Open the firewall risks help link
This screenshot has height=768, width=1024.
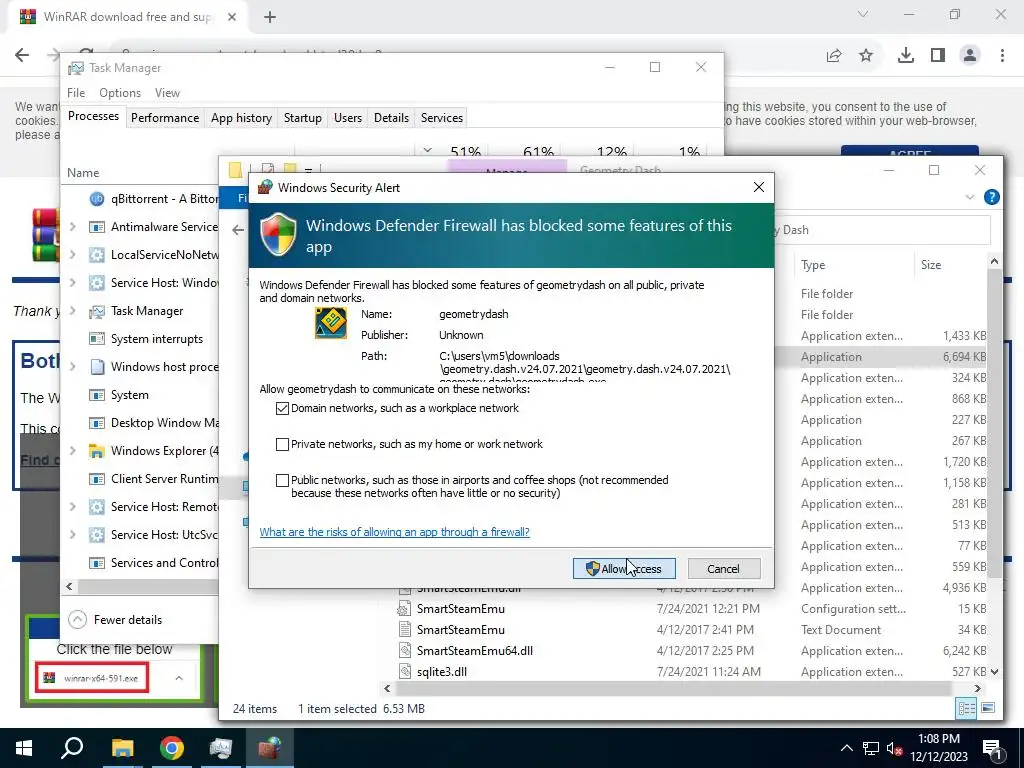pyautogui.click(x=394, y=532)
